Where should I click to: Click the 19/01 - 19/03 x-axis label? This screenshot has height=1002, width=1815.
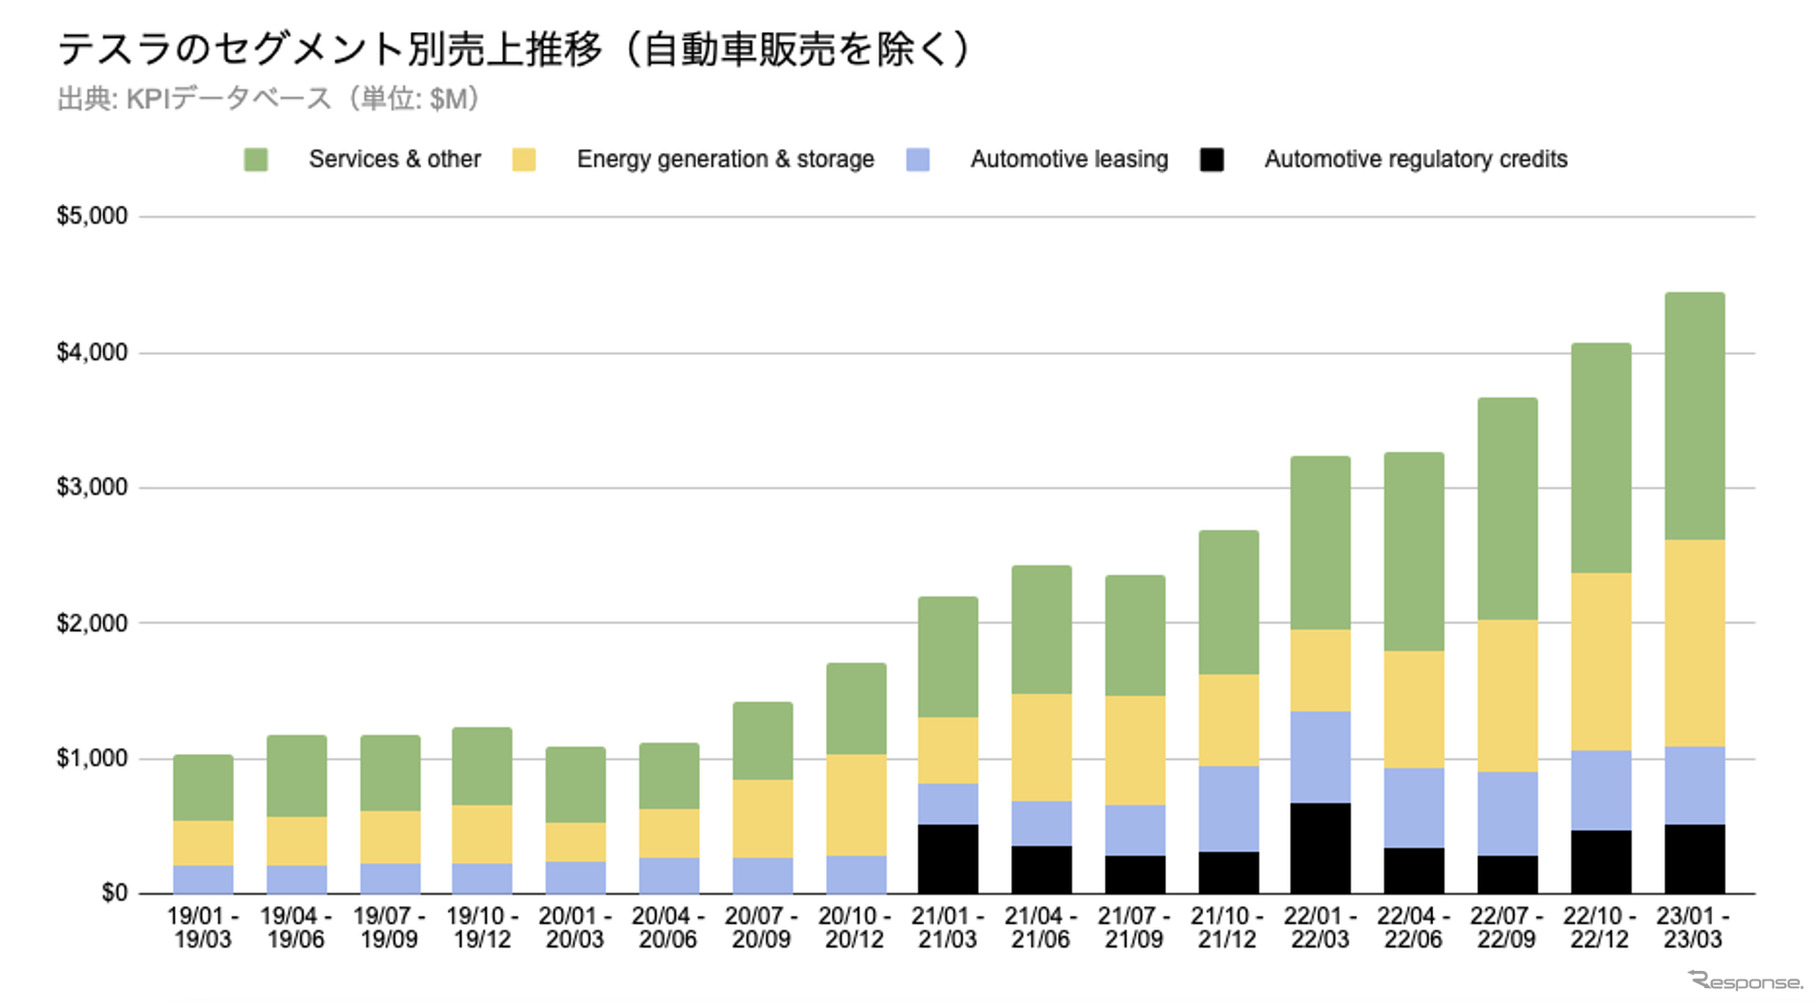point(203,928)
